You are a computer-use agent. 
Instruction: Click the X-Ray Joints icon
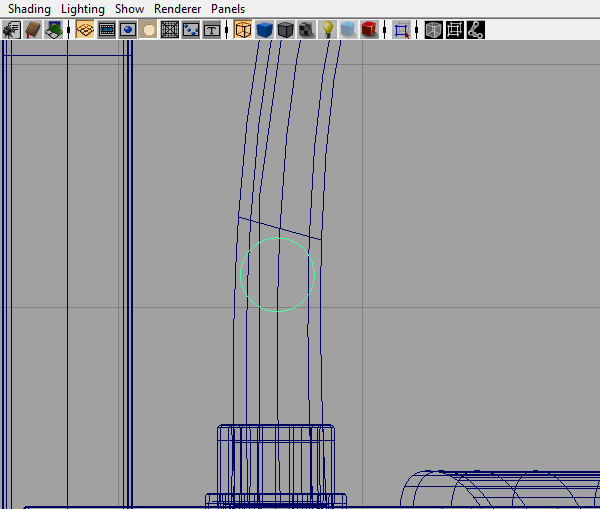(476, 30)
